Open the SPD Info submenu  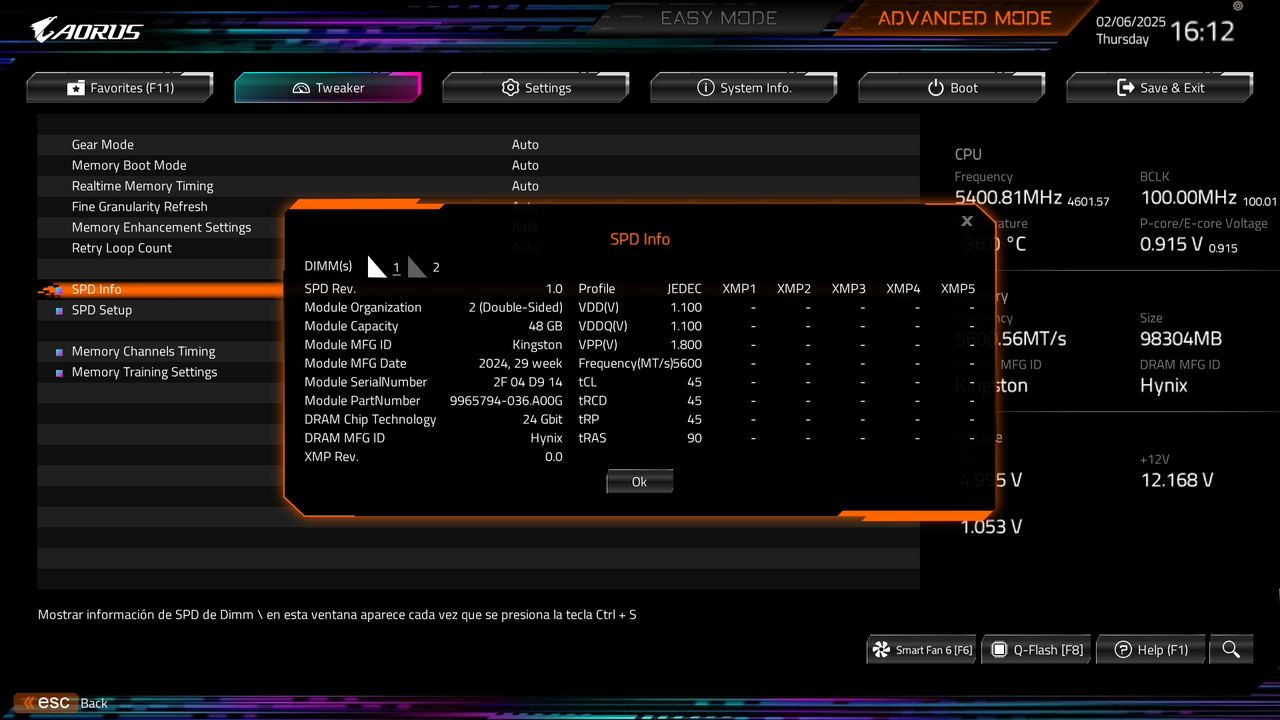[96, 290]
